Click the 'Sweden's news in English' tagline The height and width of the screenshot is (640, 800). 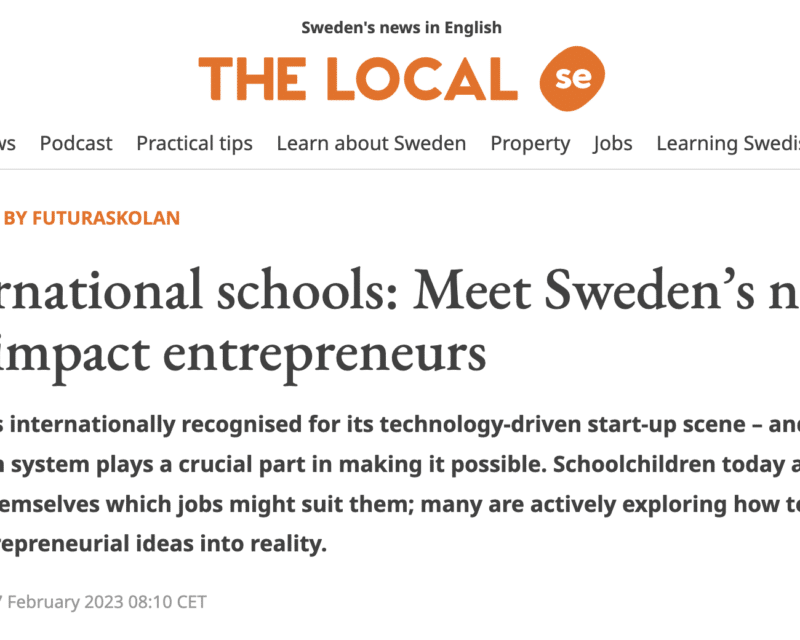point(402,27)
